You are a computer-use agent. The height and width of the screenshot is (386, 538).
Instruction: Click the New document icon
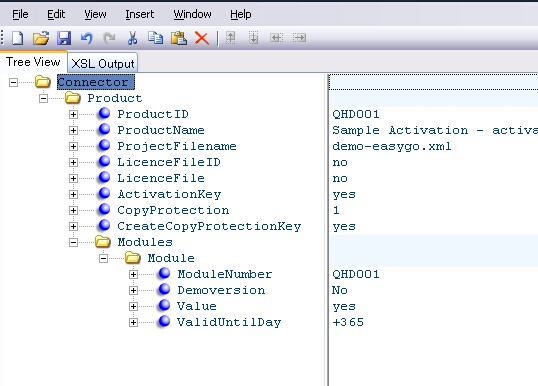coord(18,38)
